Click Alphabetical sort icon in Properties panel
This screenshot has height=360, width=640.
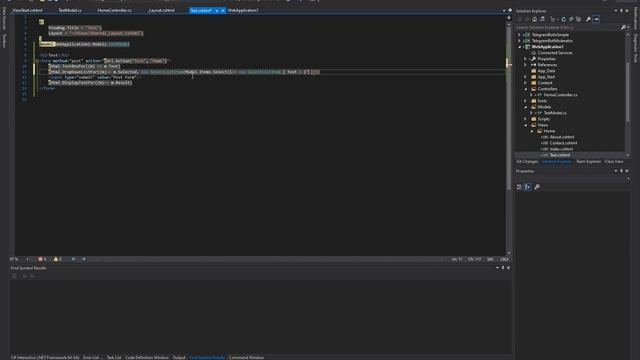pos(528,187)
